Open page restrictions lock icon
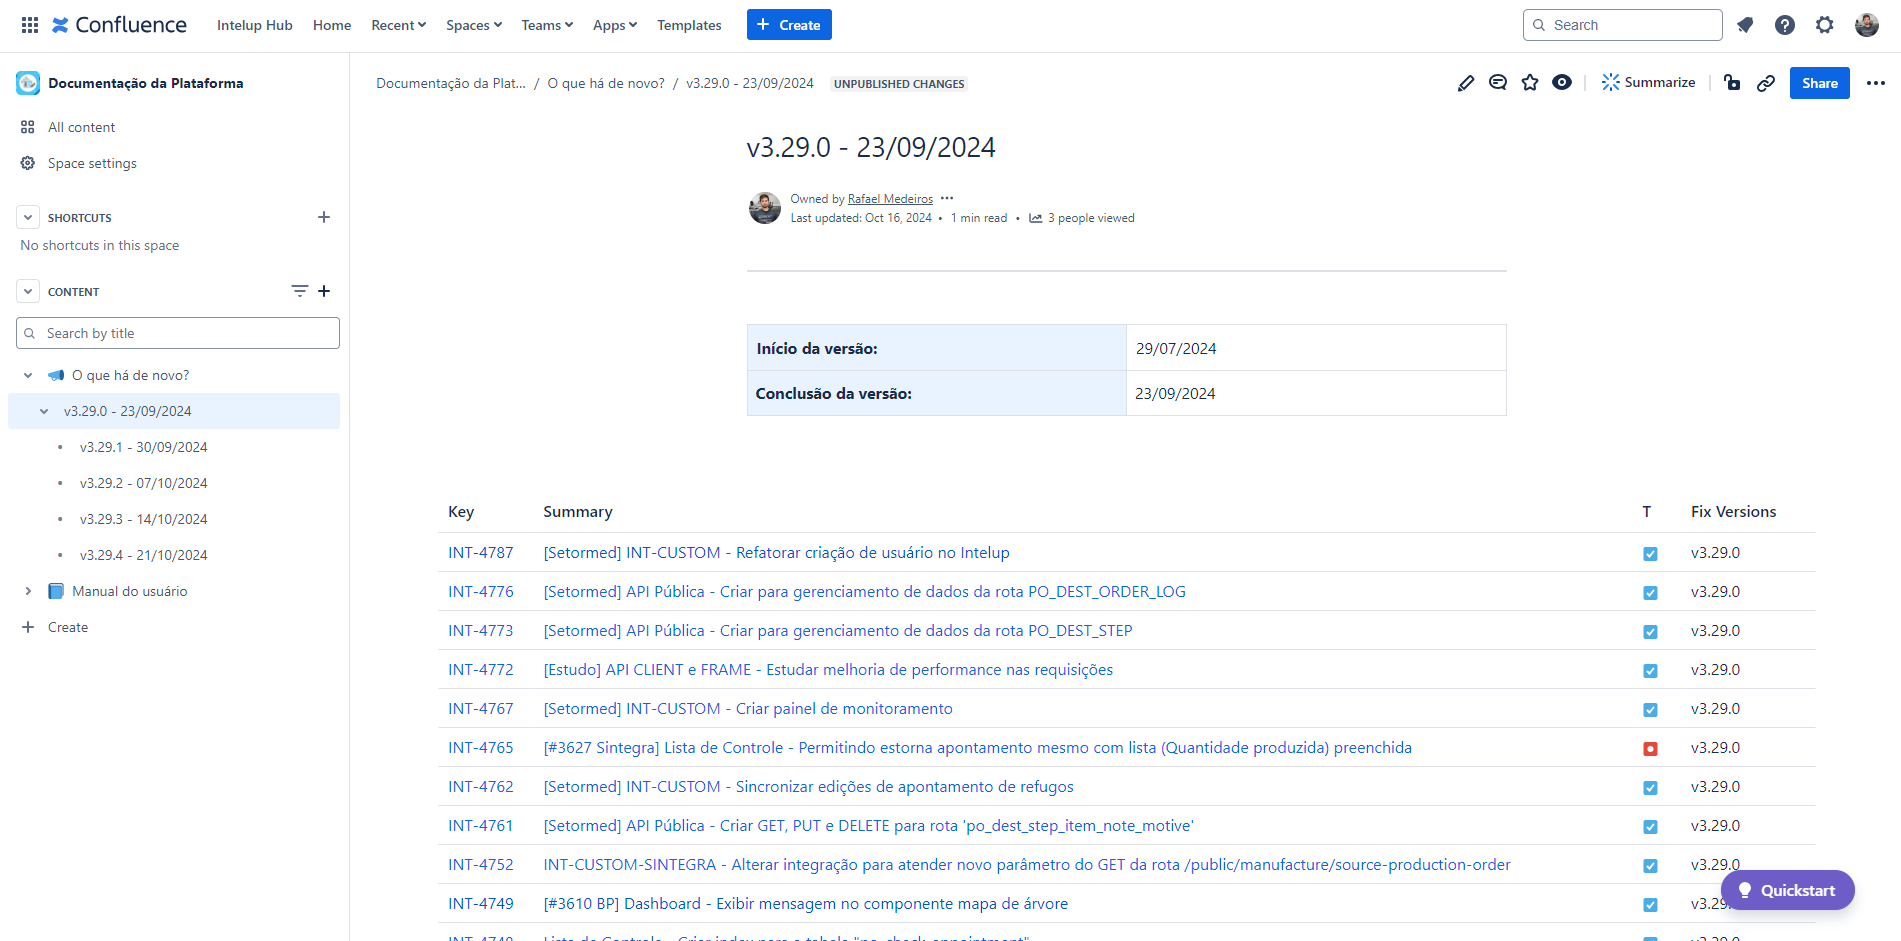 pyautogui.click(x=1732, y=83)
